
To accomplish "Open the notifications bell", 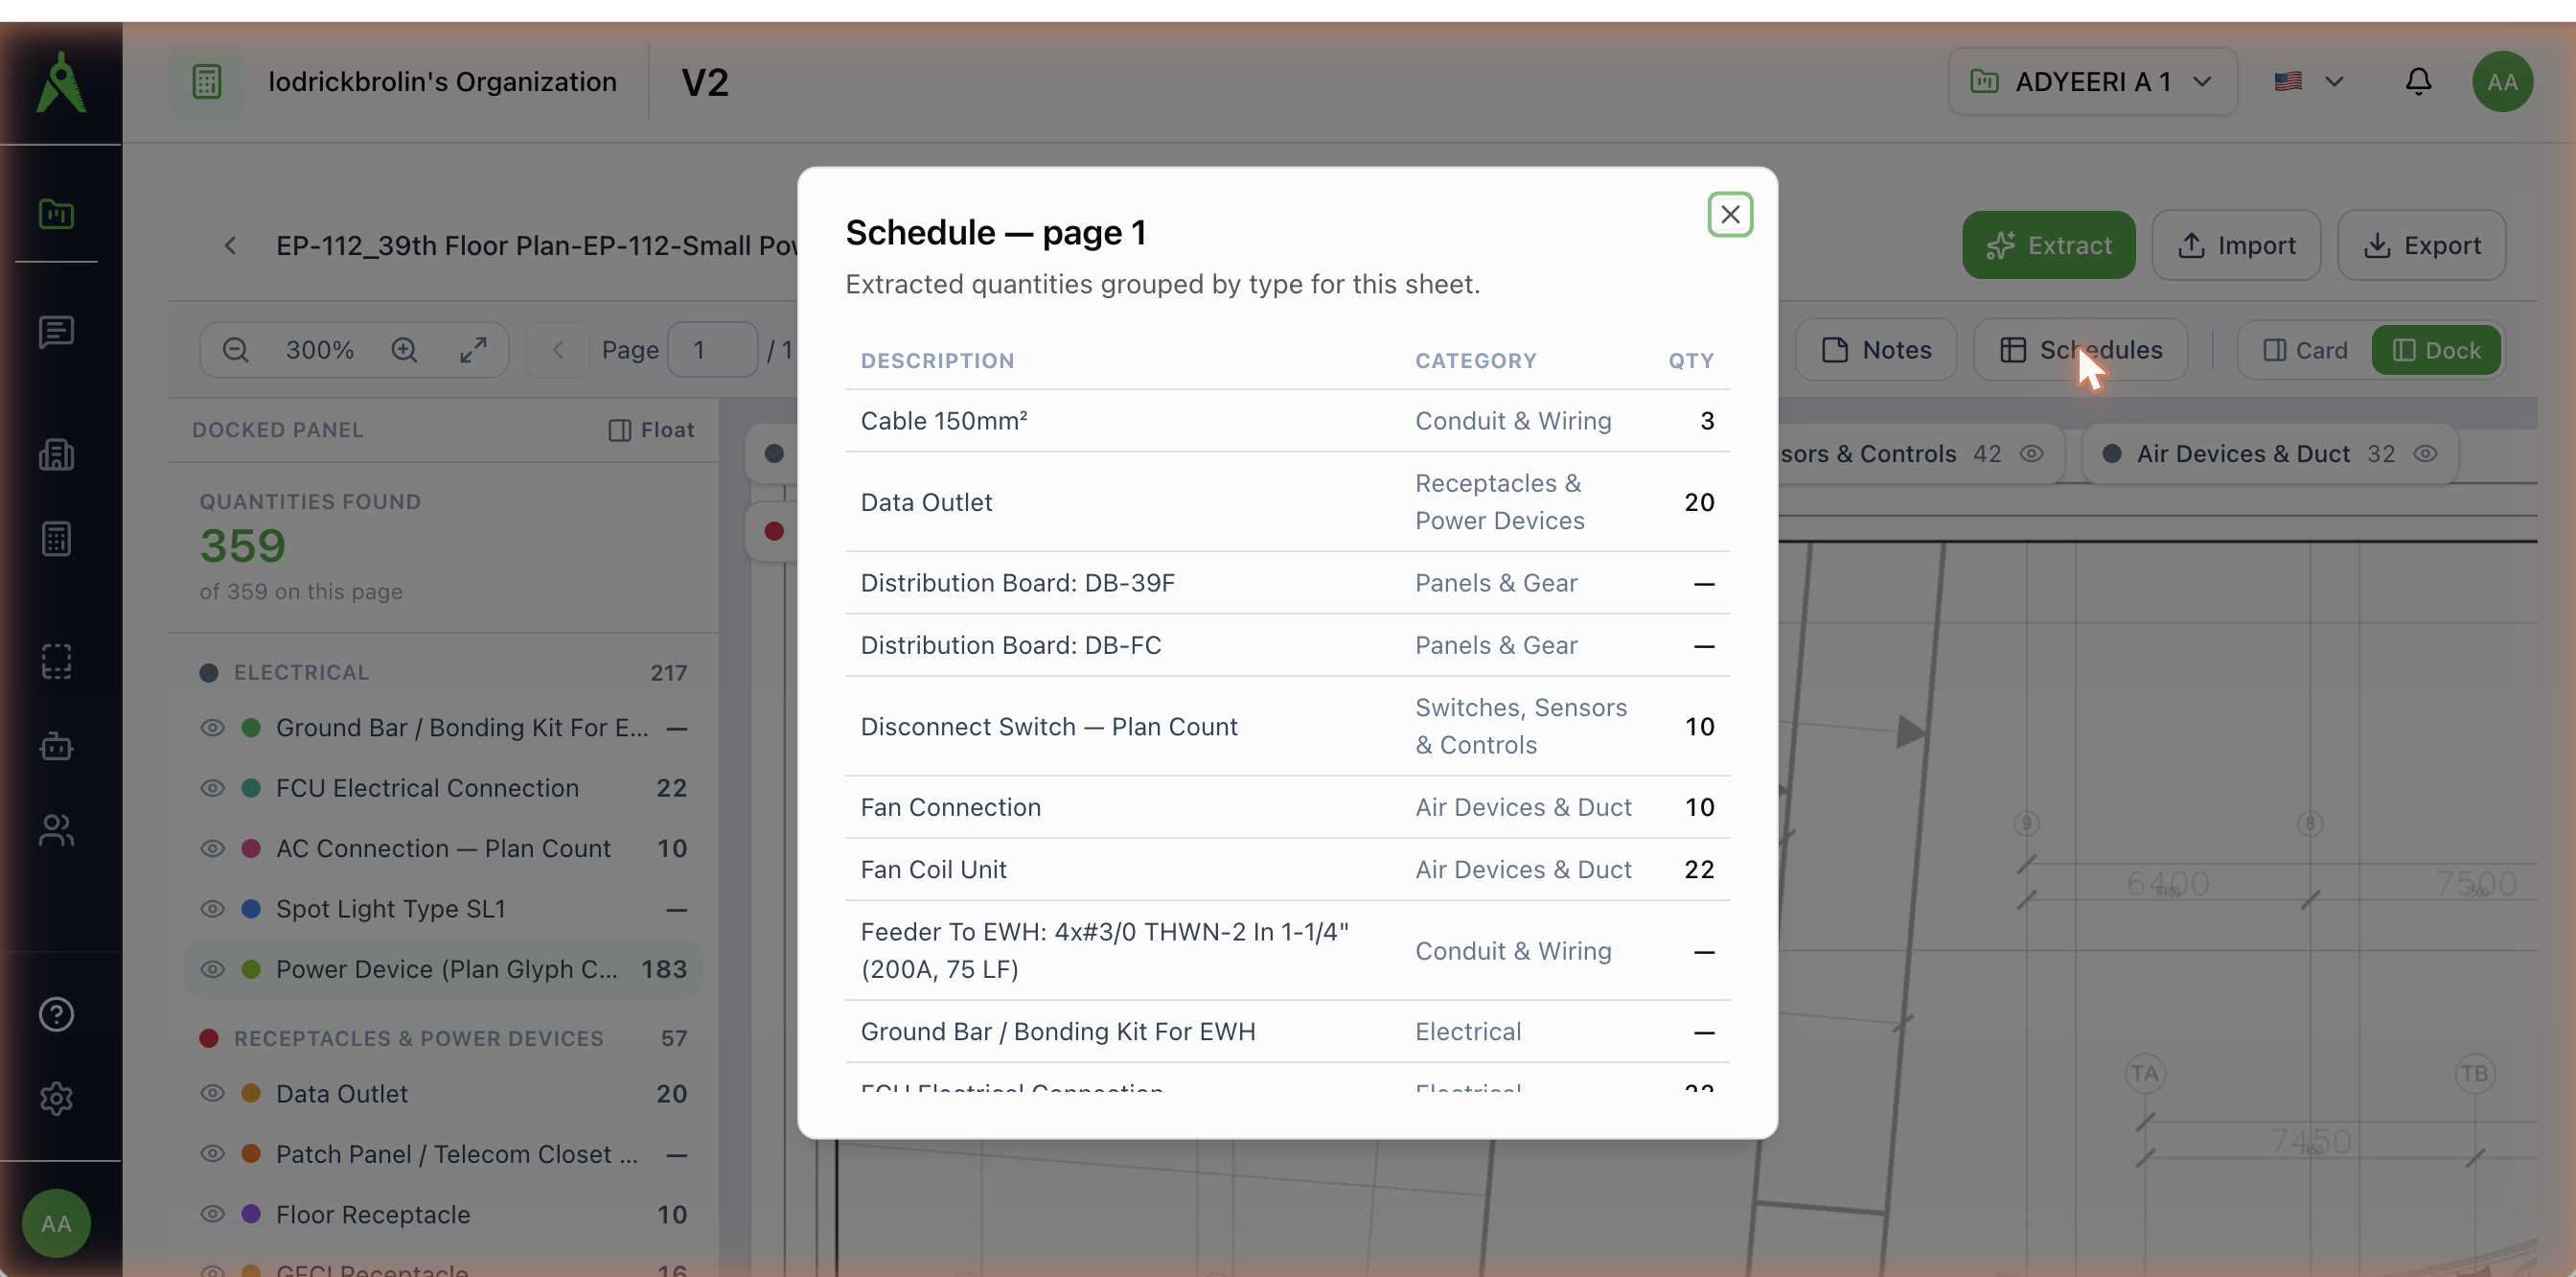I will click(x=2418, y=81).
